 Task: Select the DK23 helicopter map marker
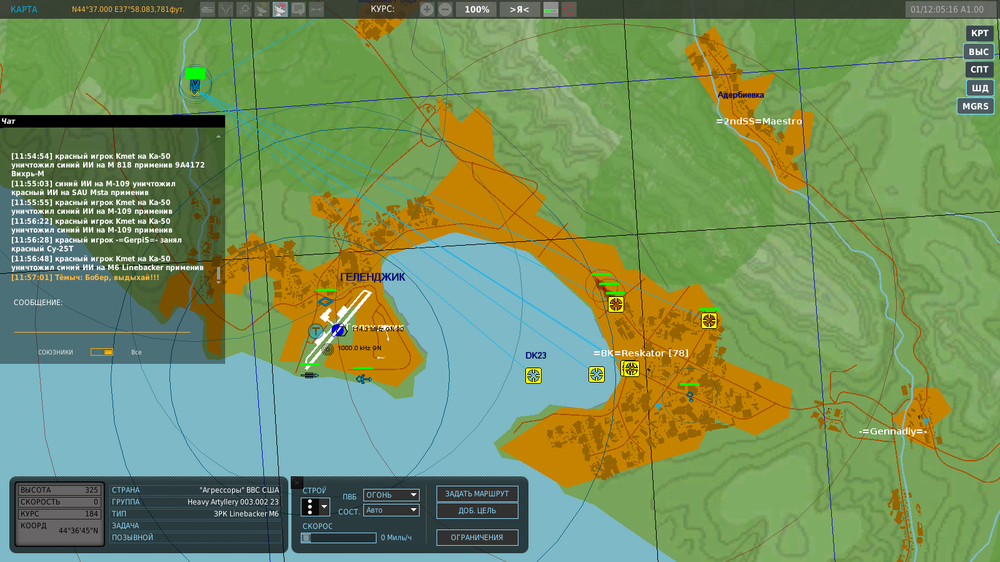[534, 376]
